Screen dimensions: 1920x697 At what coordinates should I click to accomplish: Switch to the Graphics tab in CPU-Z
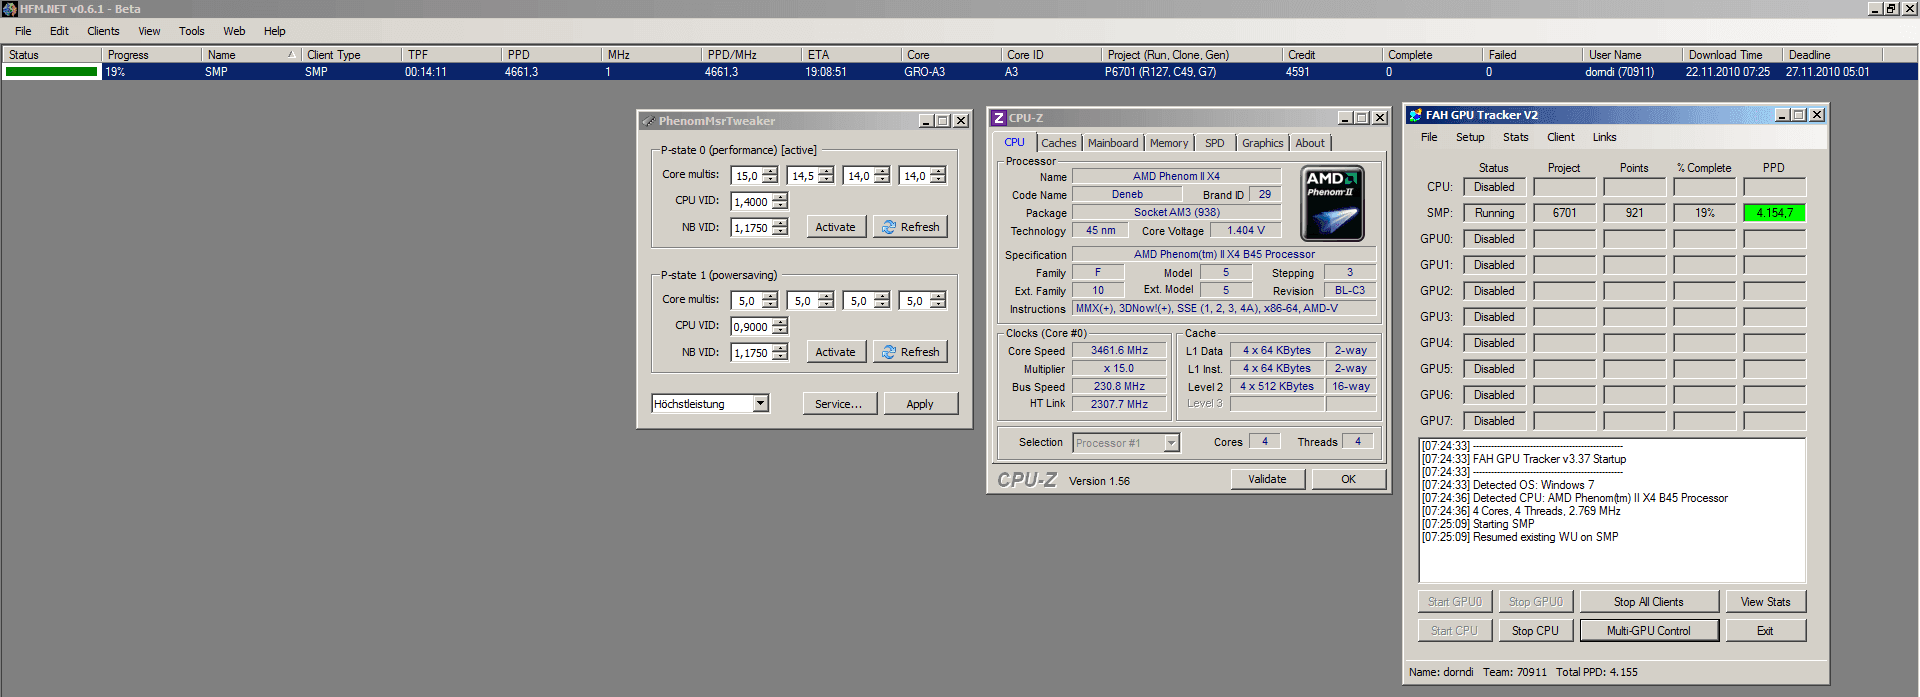pyautogui.click(x=1262, y=143)
